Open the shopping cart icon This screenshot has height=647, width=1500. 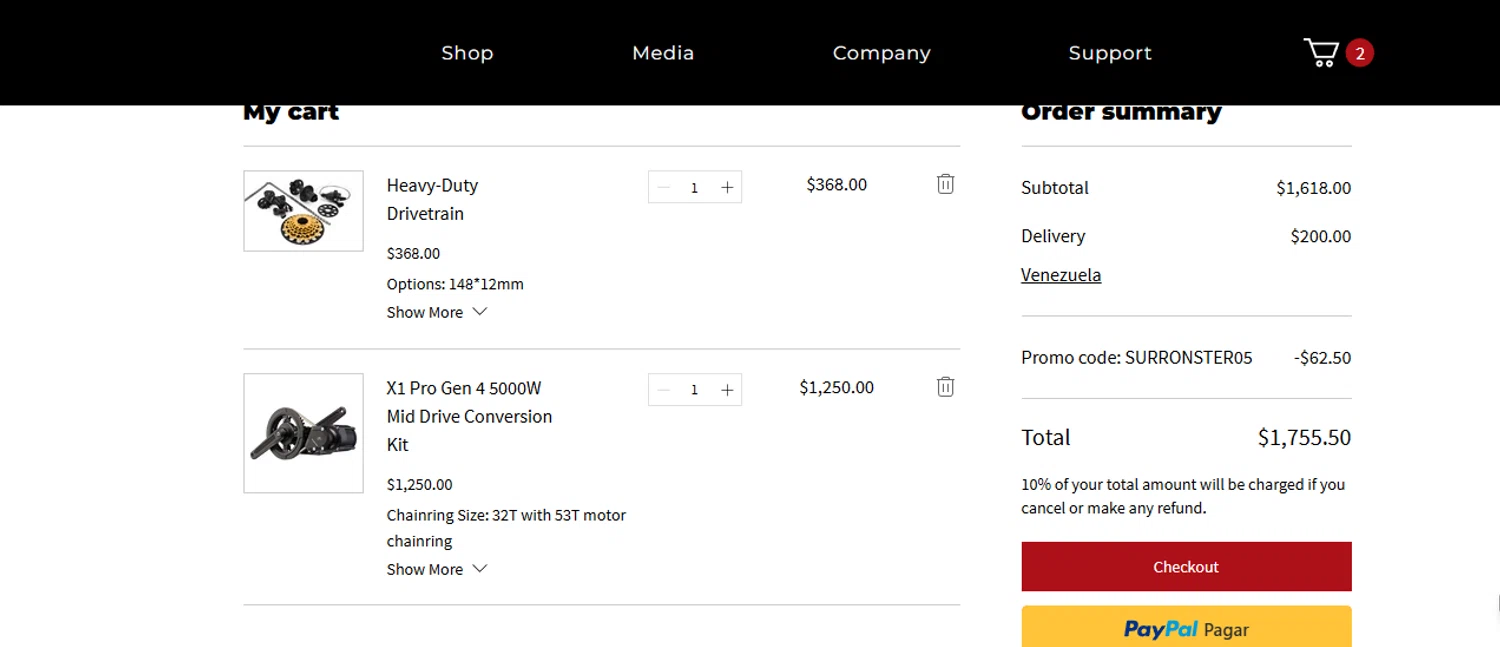pos(1322,52)
